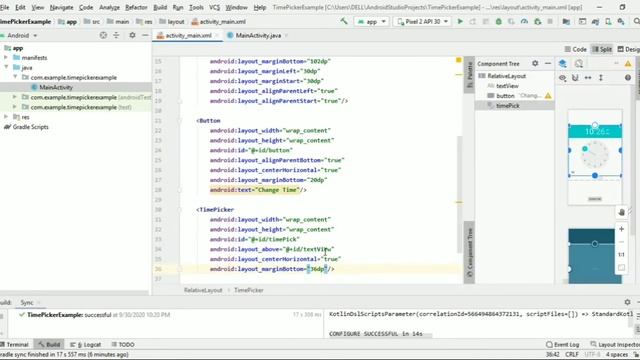
Task: Click the horizontal expand arrows icon
Action: pos(588,78)
